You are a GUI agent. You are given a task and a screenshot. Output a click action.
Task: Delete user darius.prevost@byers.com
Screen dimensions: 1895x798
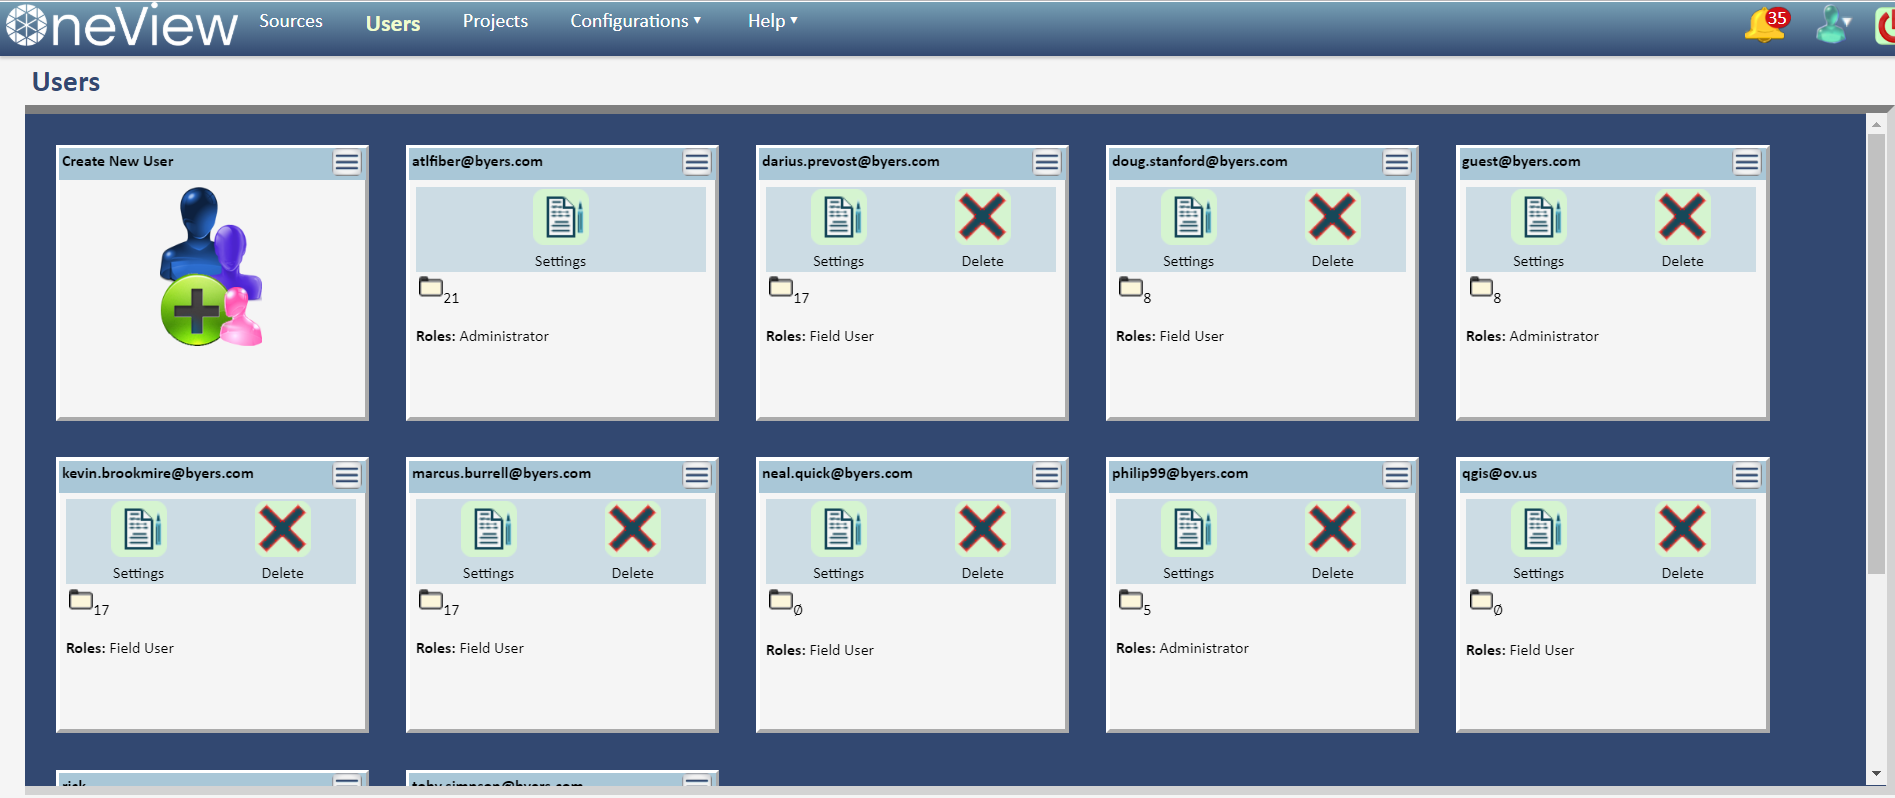pos(982,218)
